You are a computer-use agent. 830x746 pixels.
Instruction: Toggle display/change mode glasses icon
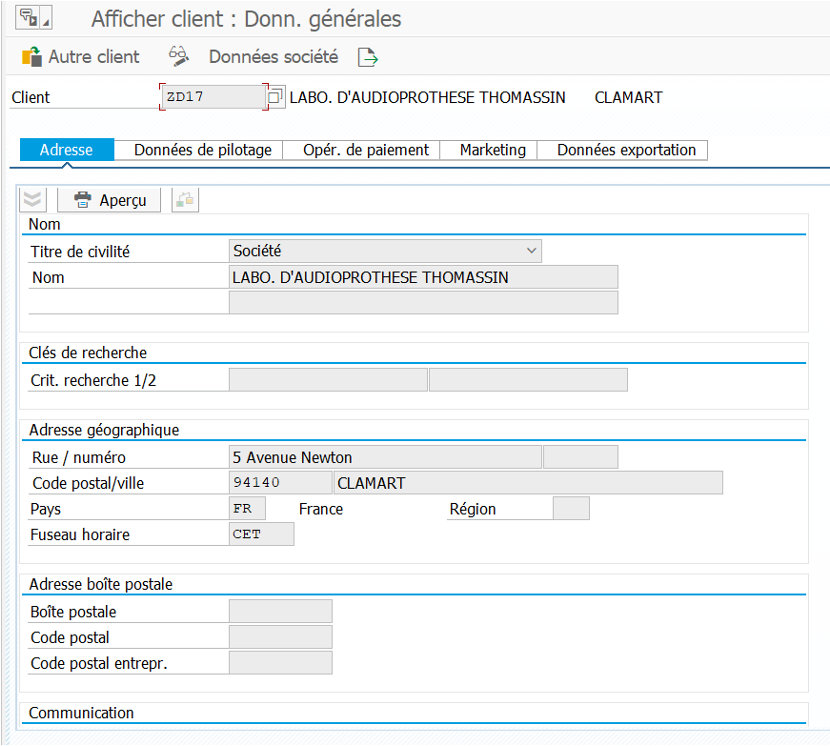(179, 56)
